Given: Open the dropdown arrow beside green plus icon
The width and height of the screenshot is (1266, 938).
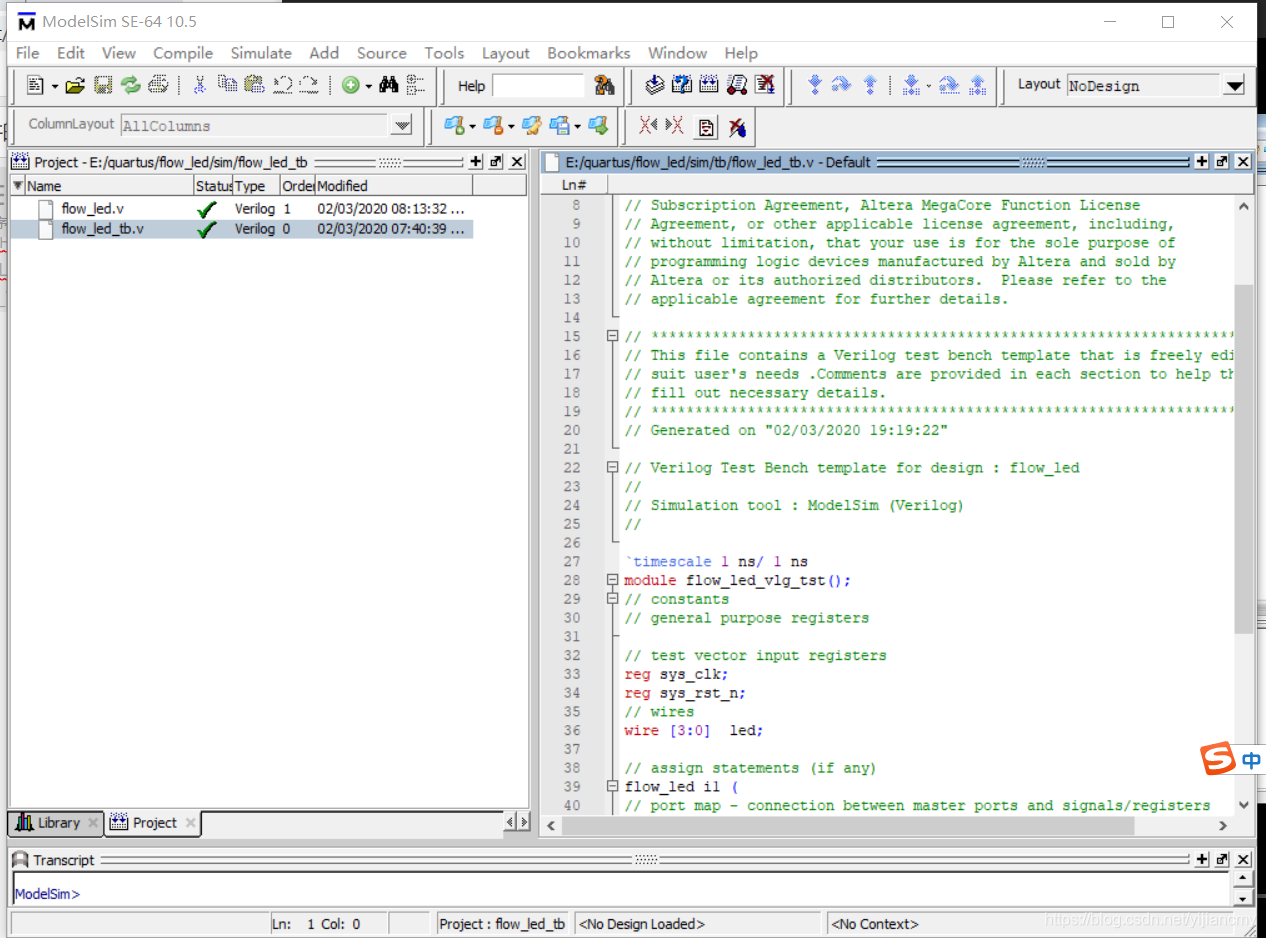Looking at the screenshot, I should 368,87.
